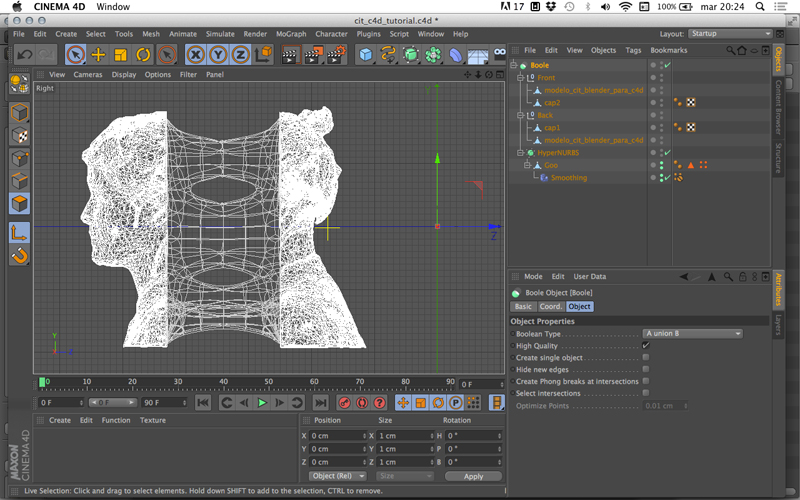
Task: Click the Undo arrow in toolbar
Action: click(24, 55)
